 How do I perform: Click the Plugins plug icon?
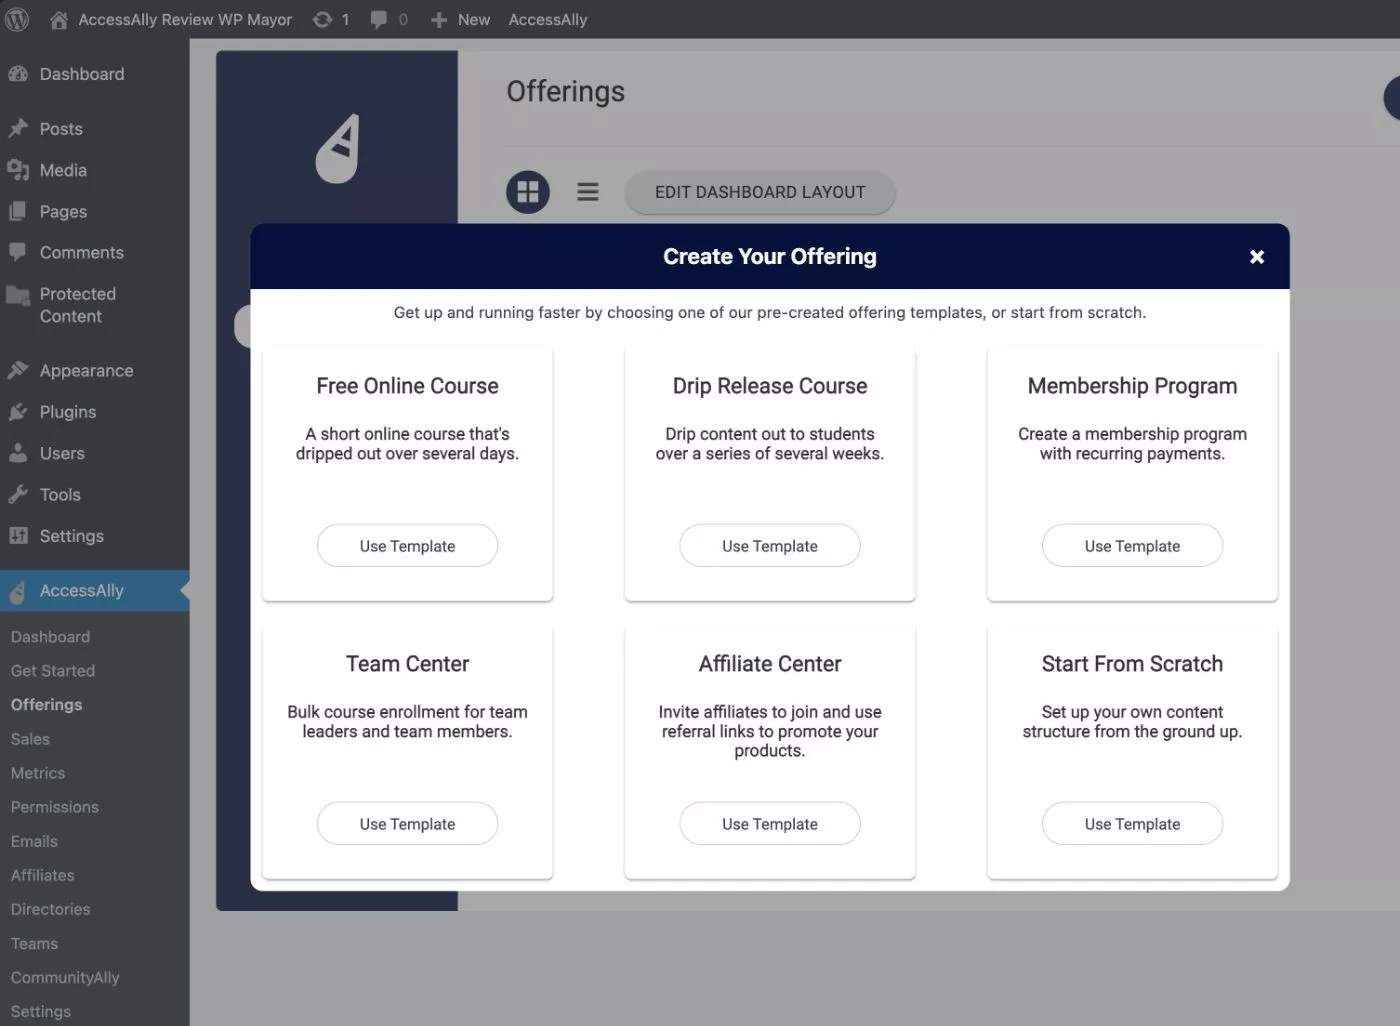click(x=18, y=412)
